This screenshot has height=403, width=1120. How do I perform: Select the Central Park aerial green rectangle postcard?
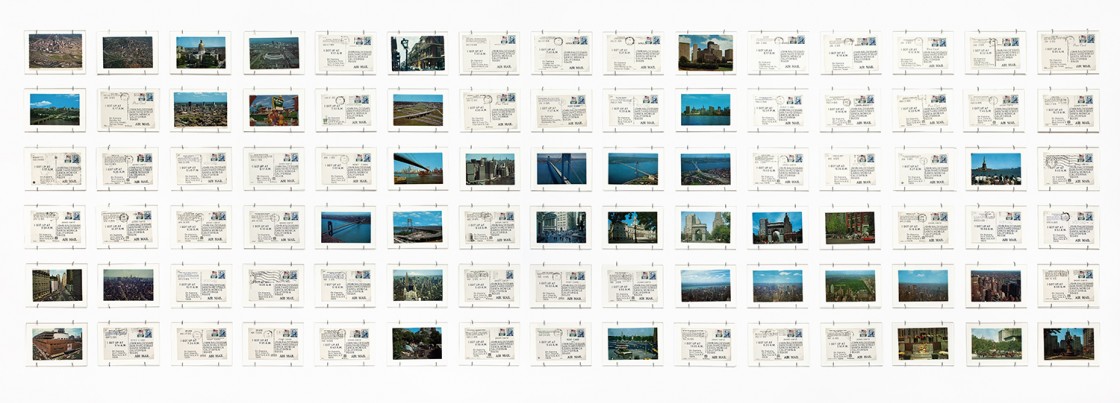tap(850, 286)
